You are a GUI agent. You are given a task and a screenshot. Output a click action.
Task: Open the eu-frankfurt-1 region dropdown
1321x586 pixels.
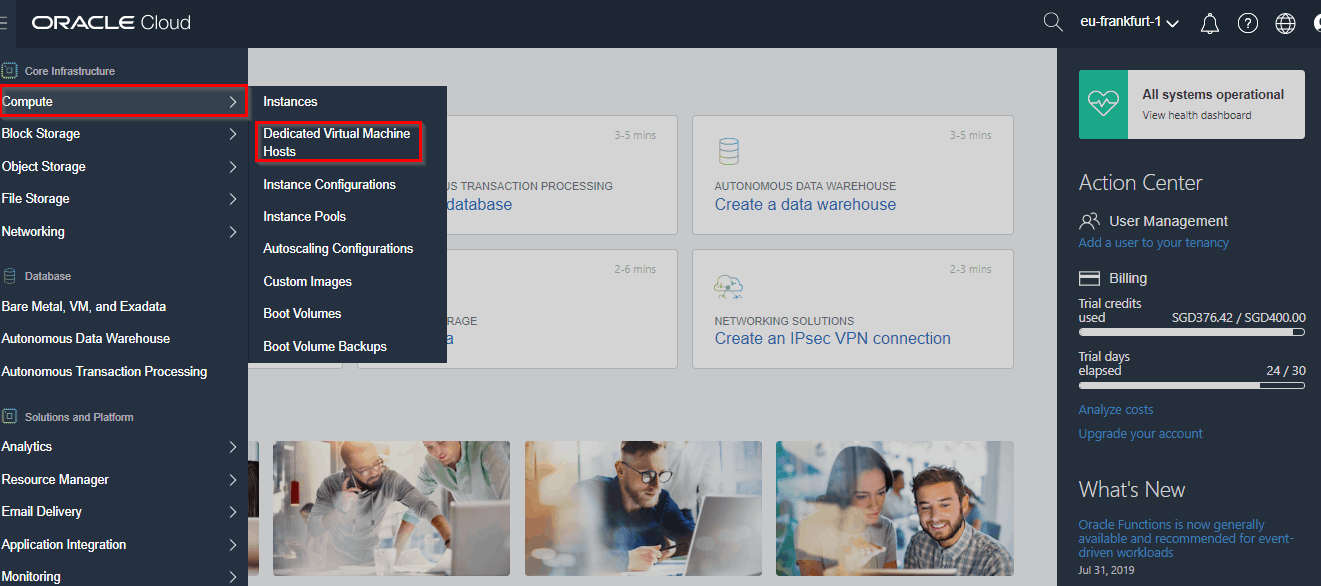click(x=1127, y=22)
